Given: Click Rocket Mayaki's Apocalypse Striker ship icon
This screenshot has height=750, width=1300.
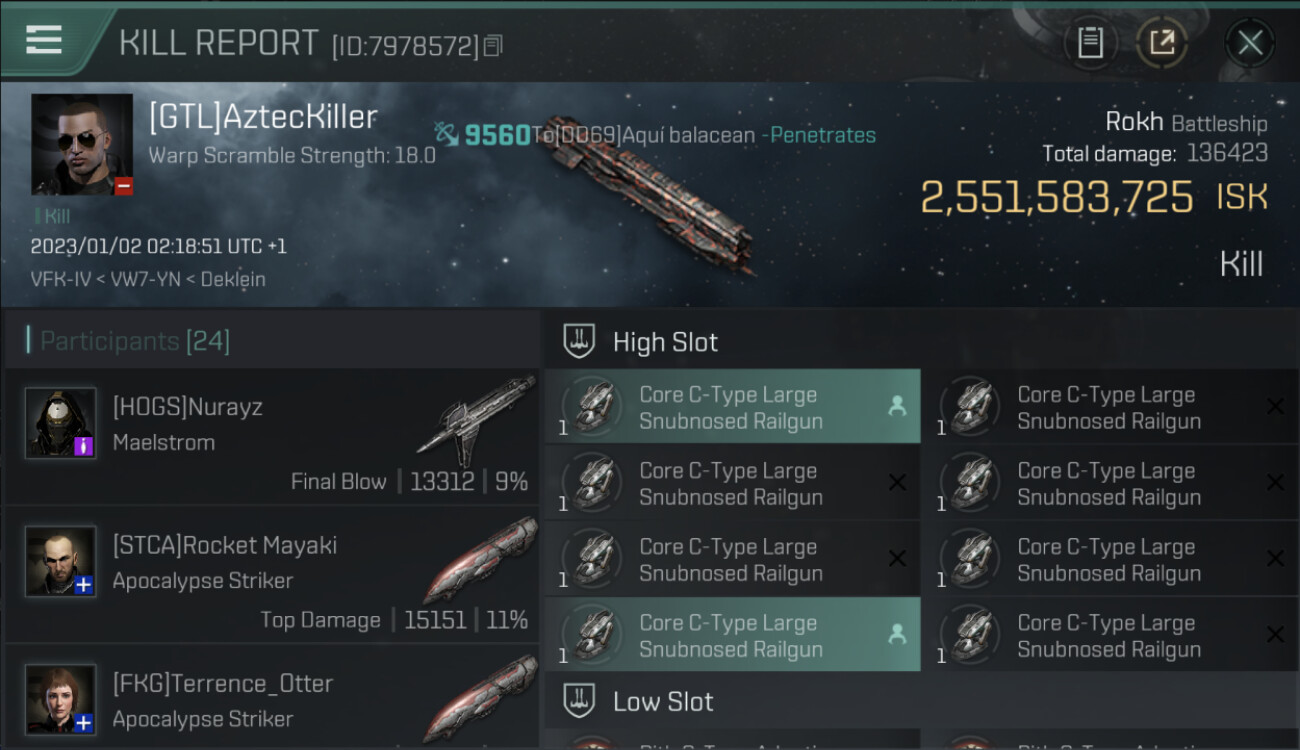Looking at the screenshot, I should click(x=480, y=559).
